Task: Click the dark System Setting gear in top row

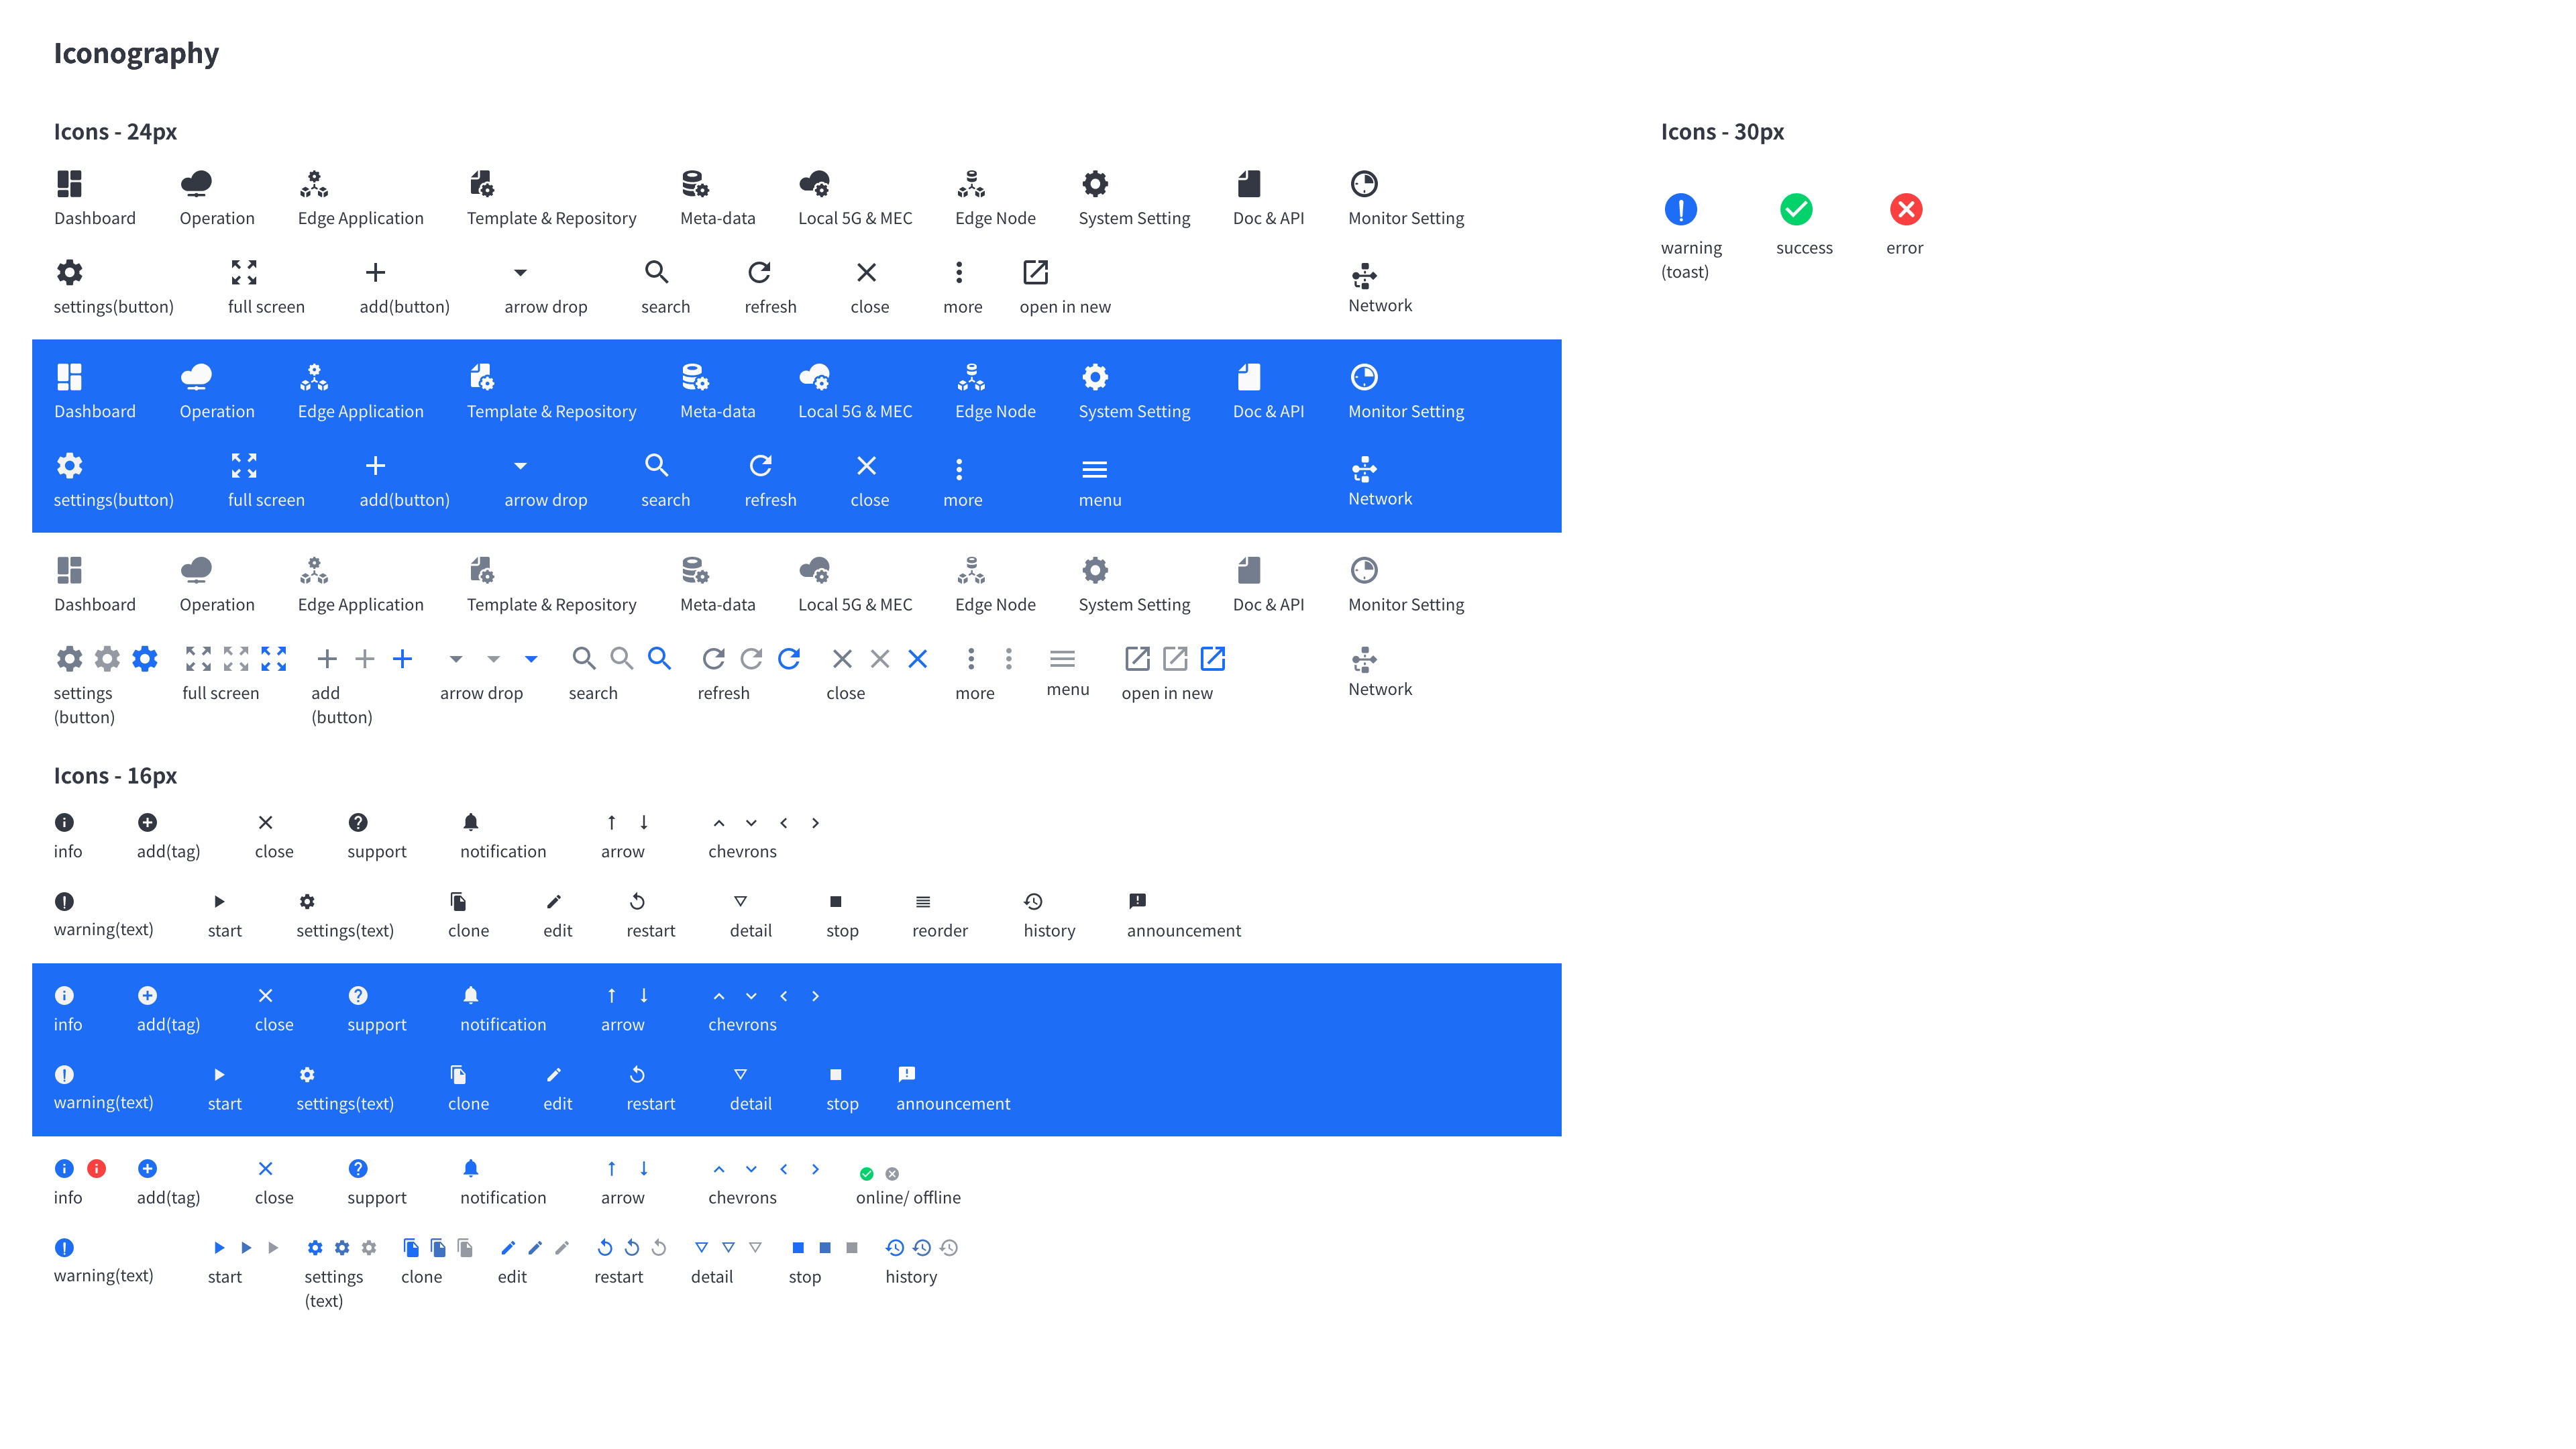Action: [x=1095, y=184]
